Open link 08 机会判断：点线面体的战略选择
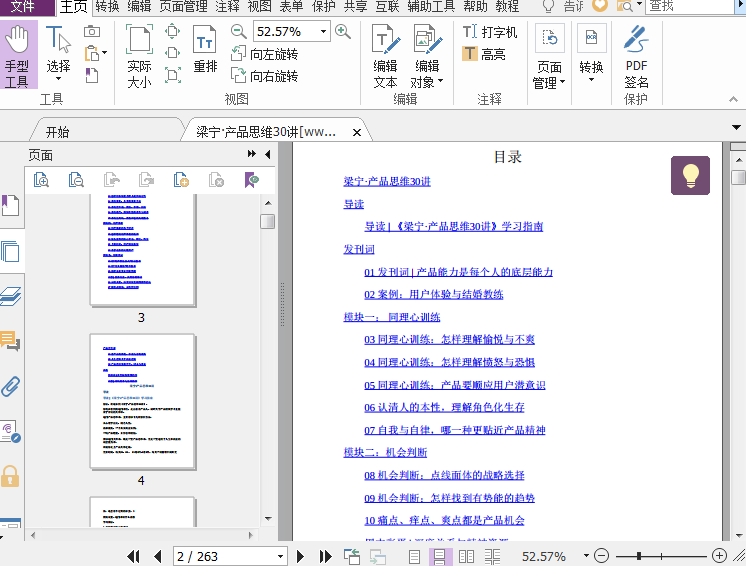Screen dimensions: 746x566 click(444, 475)
